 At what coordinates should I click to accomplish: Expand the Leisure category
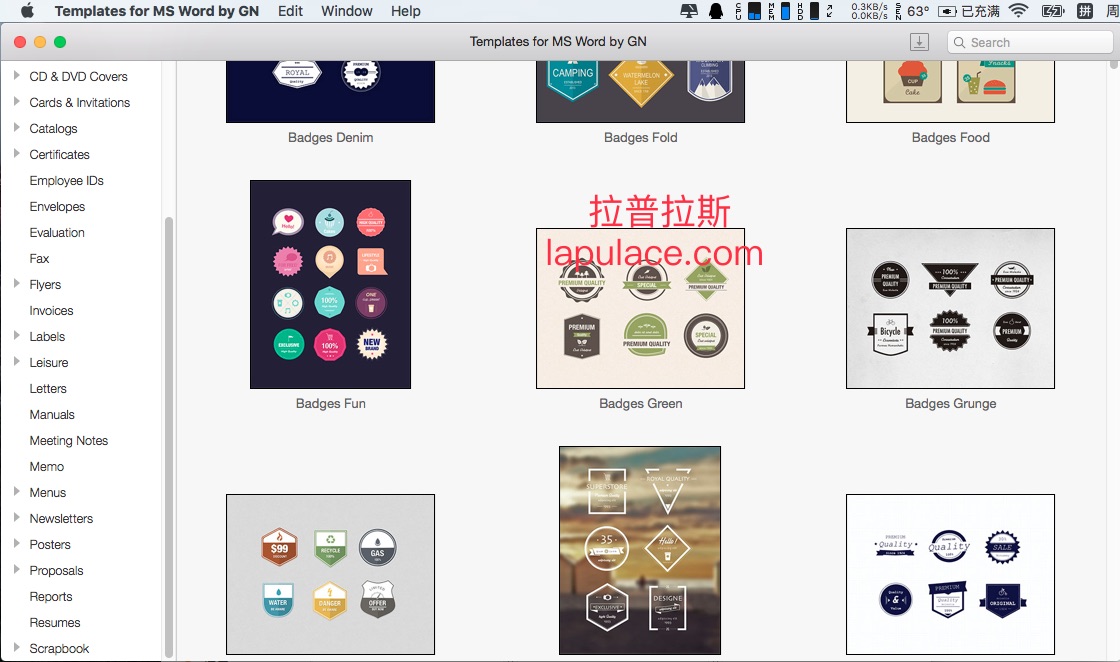tap(16, 361)
